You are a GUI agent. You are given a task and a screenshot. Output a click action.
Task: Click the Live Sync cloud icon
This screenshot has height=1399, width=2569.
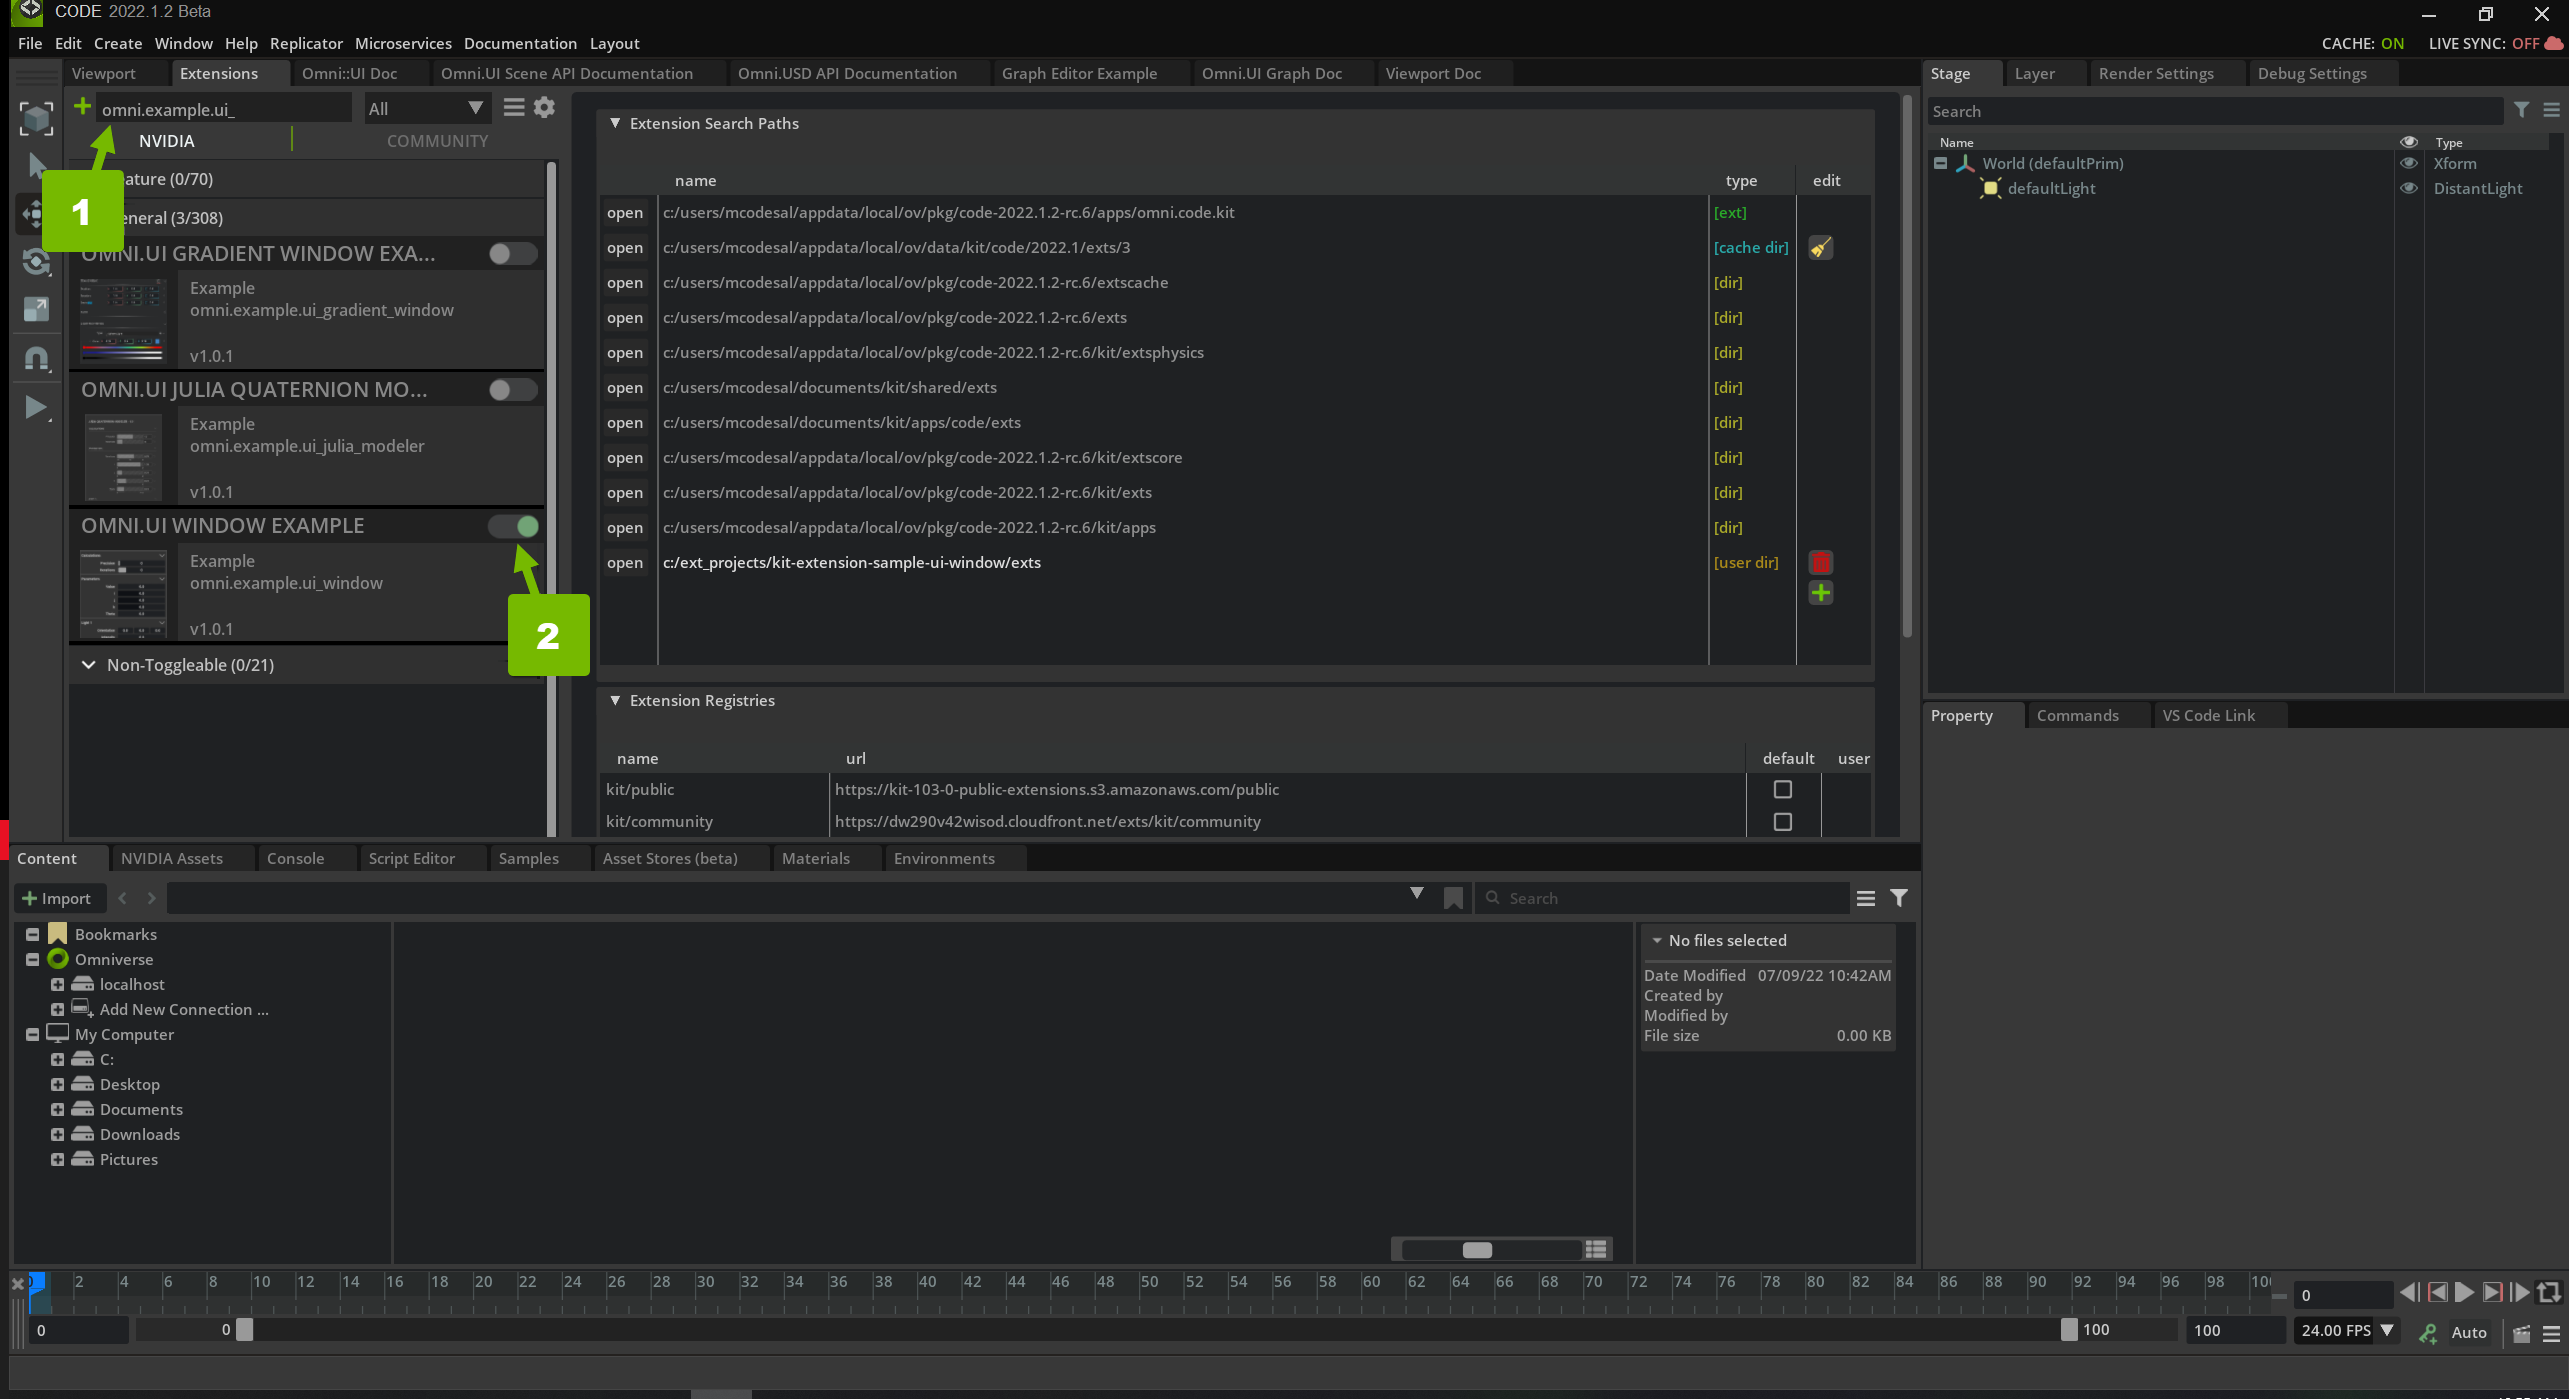pyautogui.click(x=2553, y=43)
